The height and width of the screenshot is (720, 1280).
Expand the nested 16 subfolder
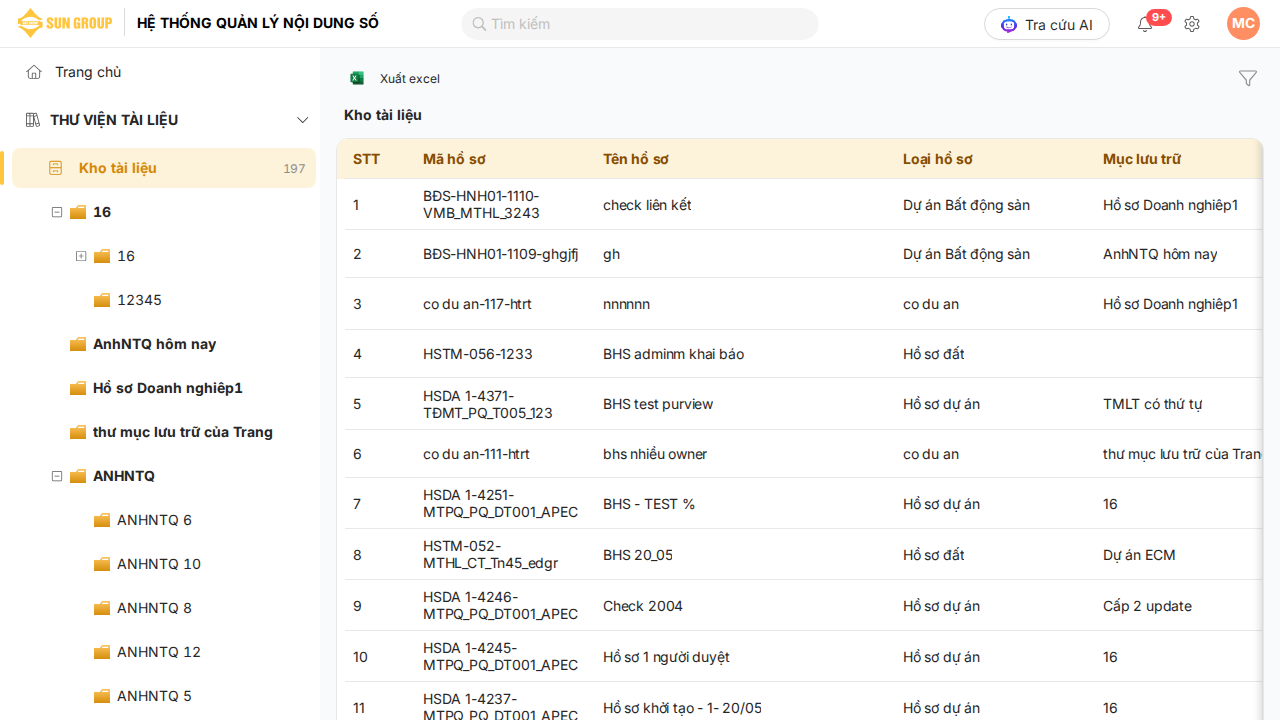point(81,256)
